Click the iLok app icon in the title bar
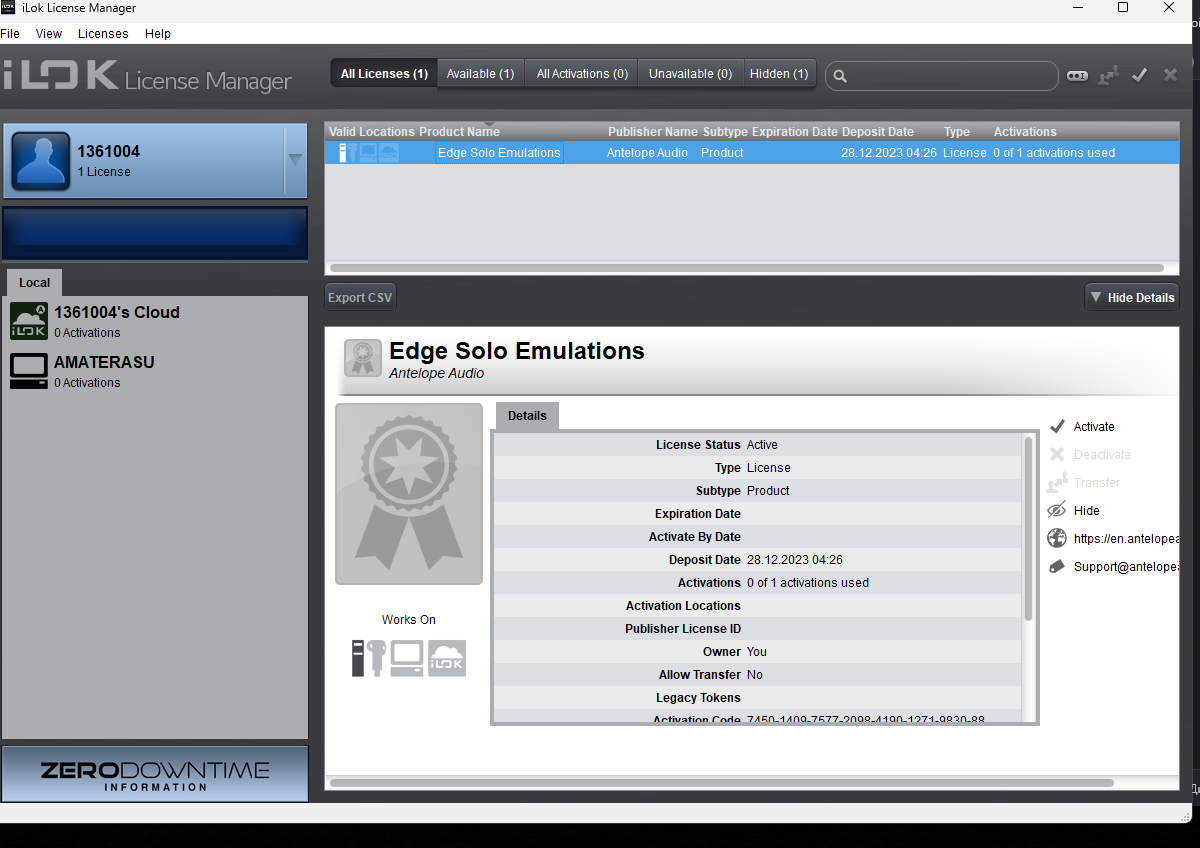 click(x=8, y=8)
